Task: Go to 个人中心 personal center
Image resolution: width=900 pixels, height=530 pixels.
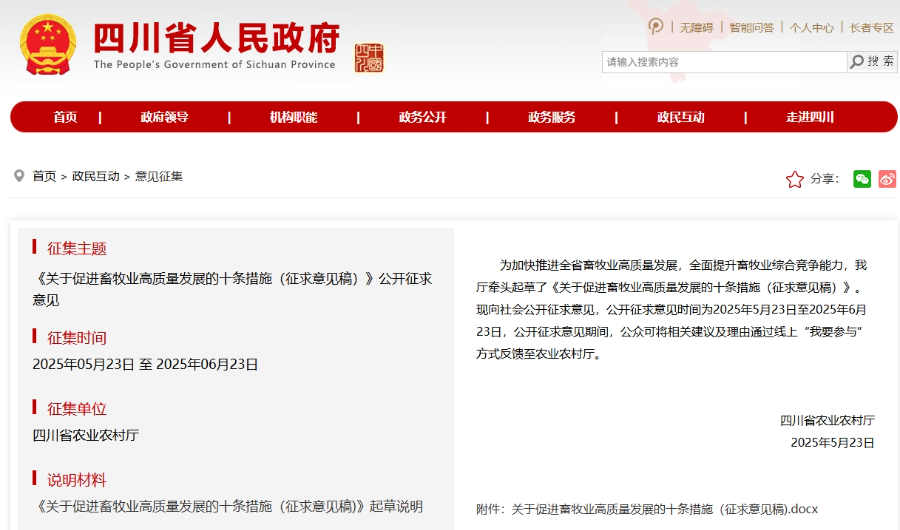Action: point(811,28)
